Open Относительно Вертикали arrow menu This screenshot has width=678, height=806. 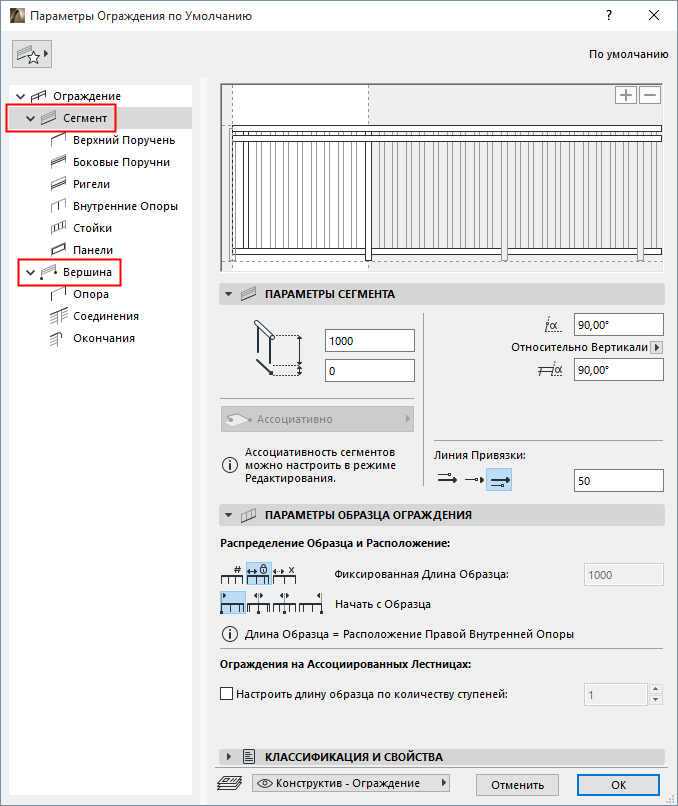point(656,347)
